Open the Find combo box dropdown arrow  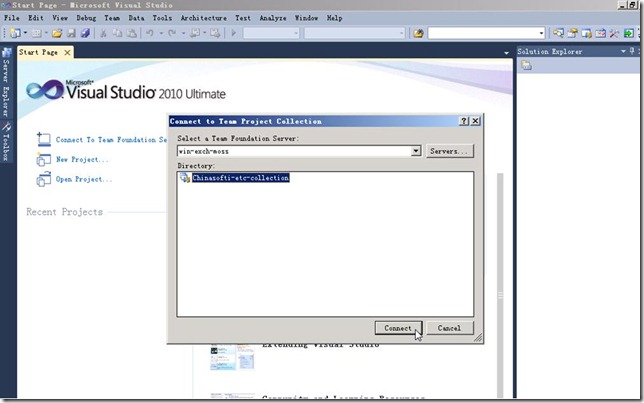point(541,33)
